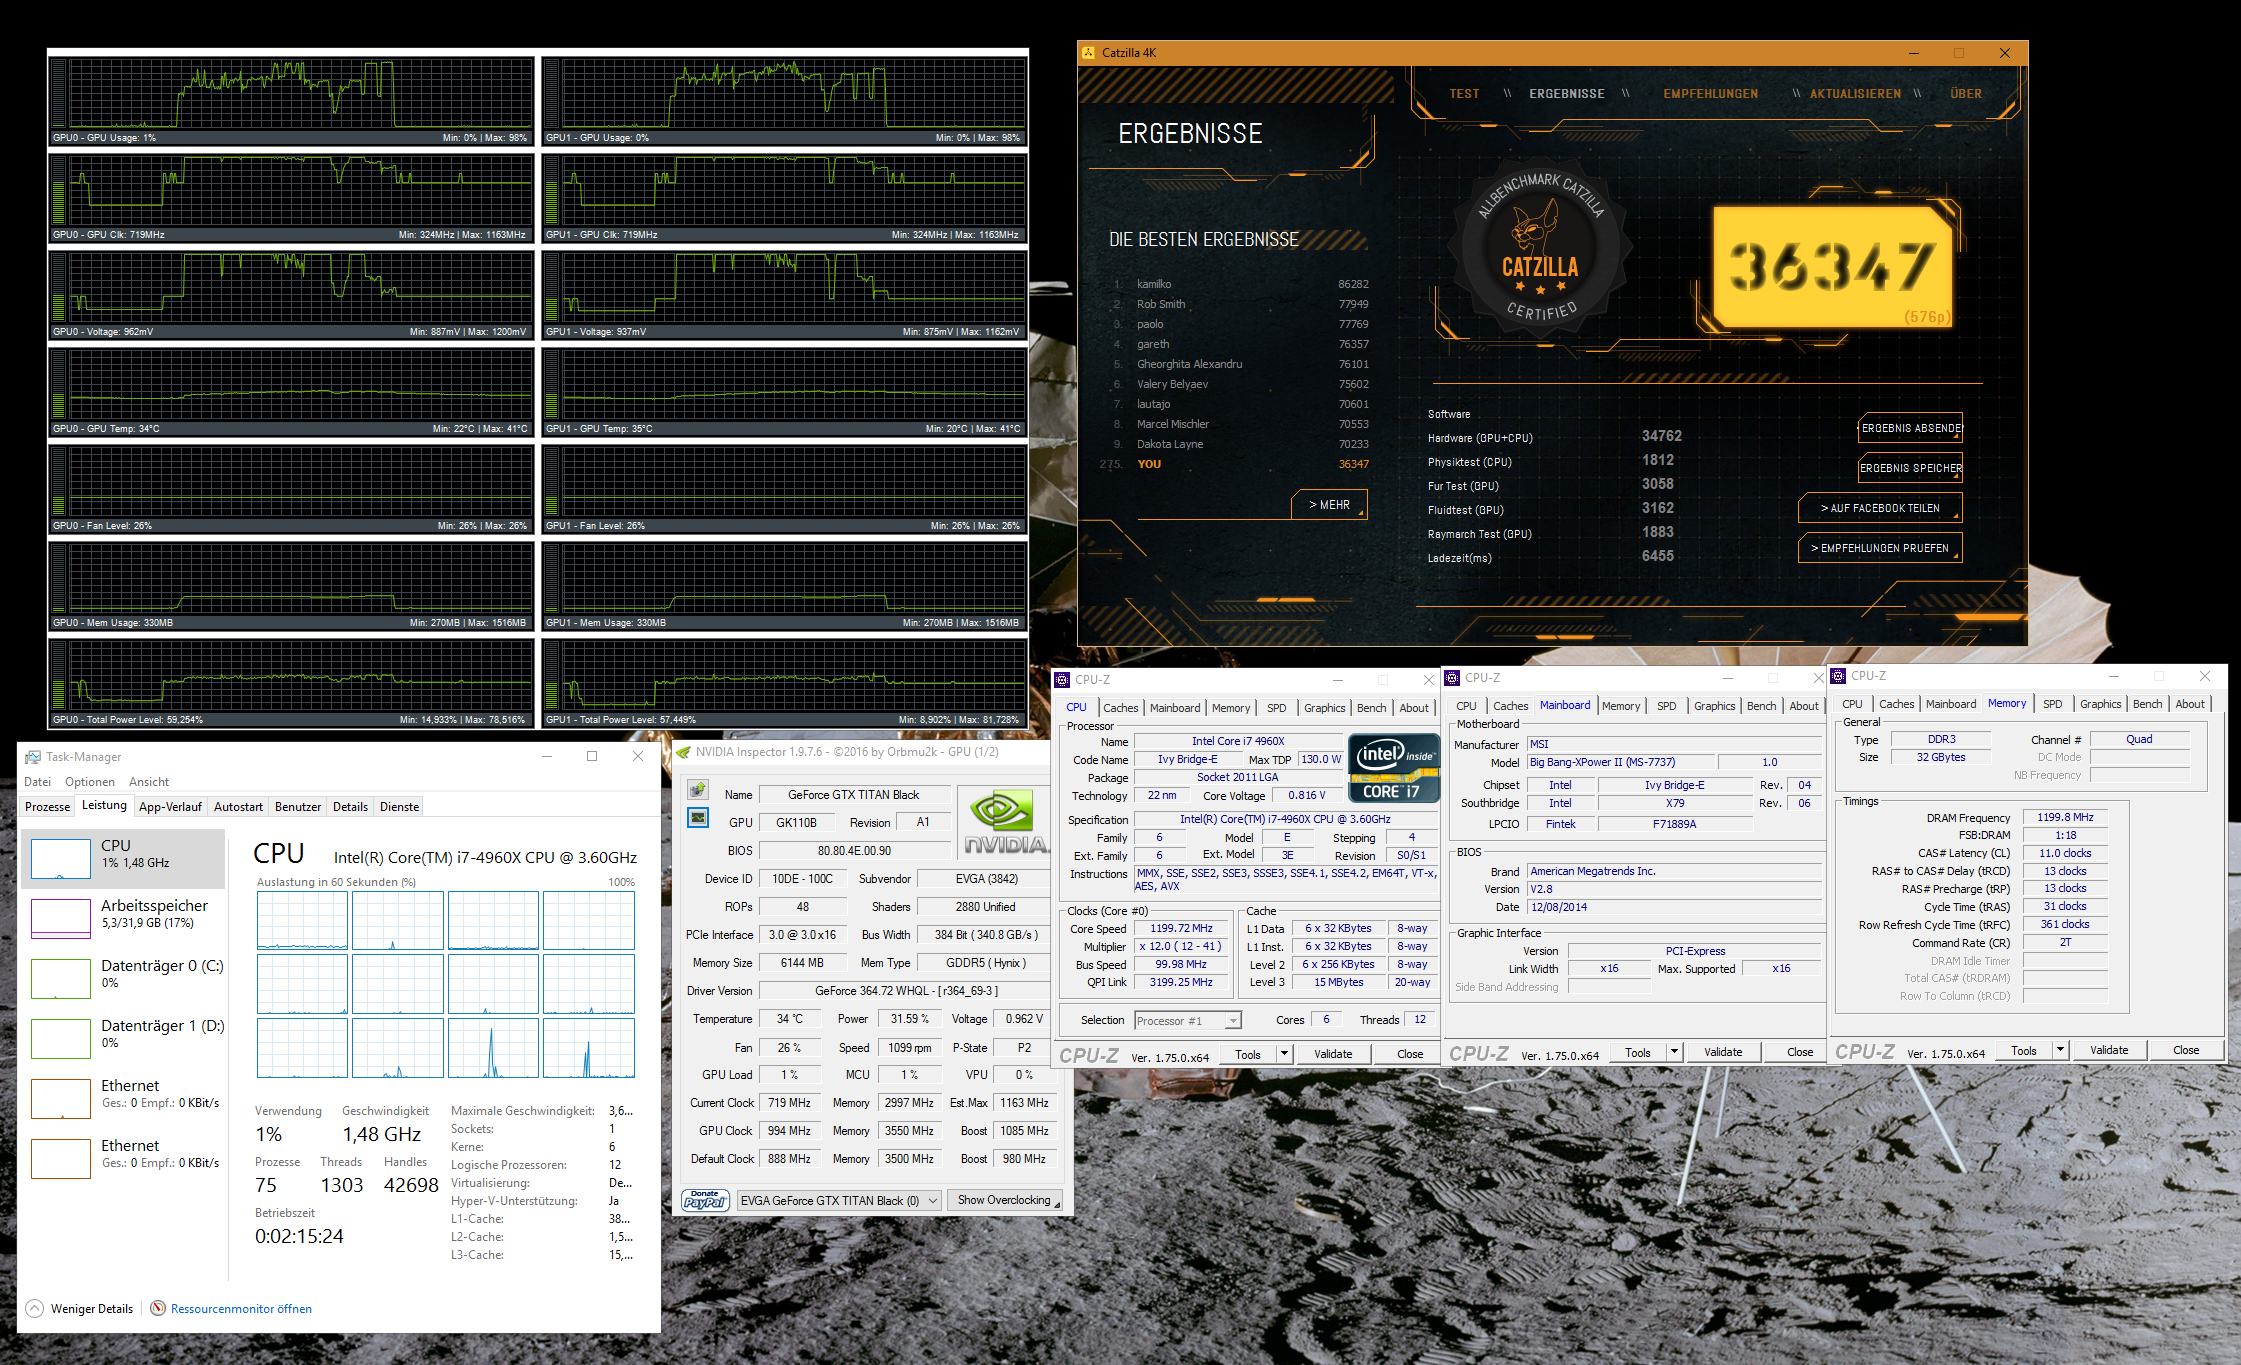Click the first CPU core graph in Task-Manager
The height and width of the screenshot is (1365, 2241).
pyautogui.click(x=302, y=920)
